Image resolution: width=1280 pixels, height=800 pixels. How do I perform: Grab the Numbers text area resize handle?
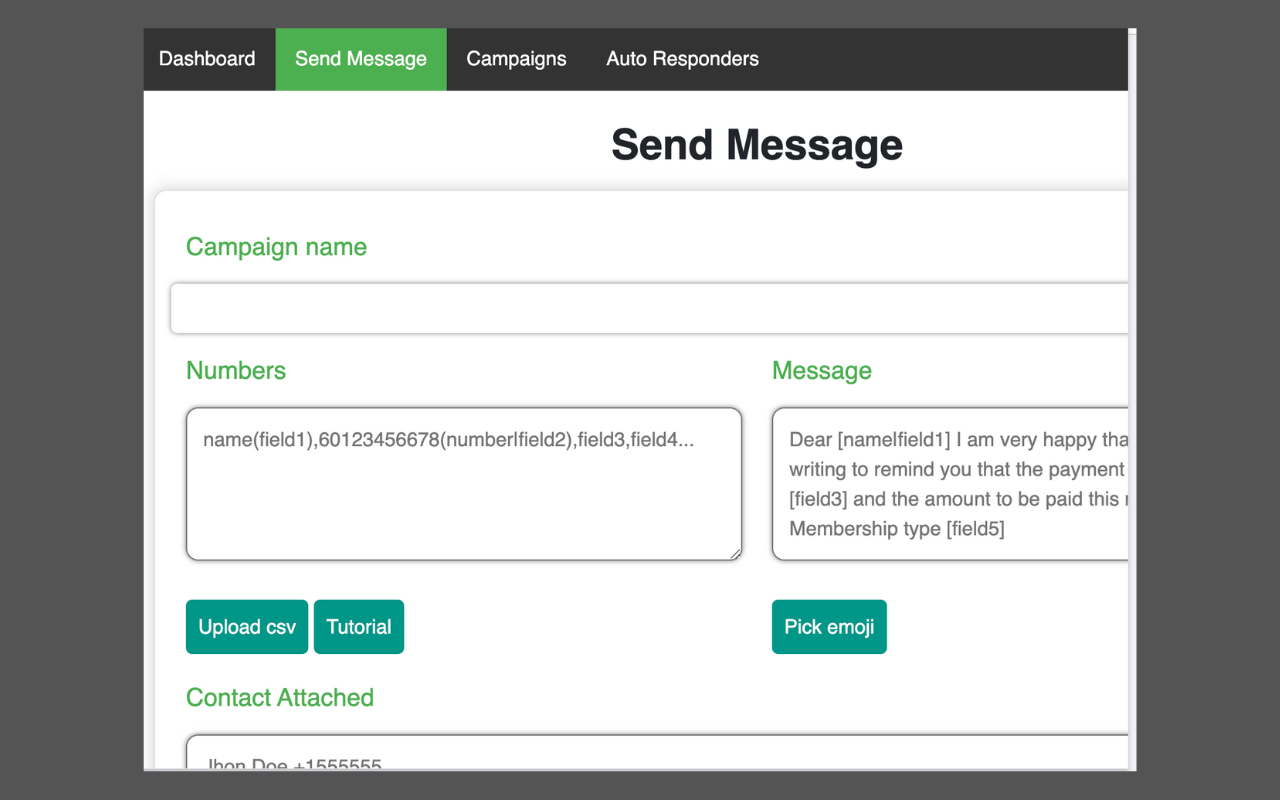pos(735,554)
